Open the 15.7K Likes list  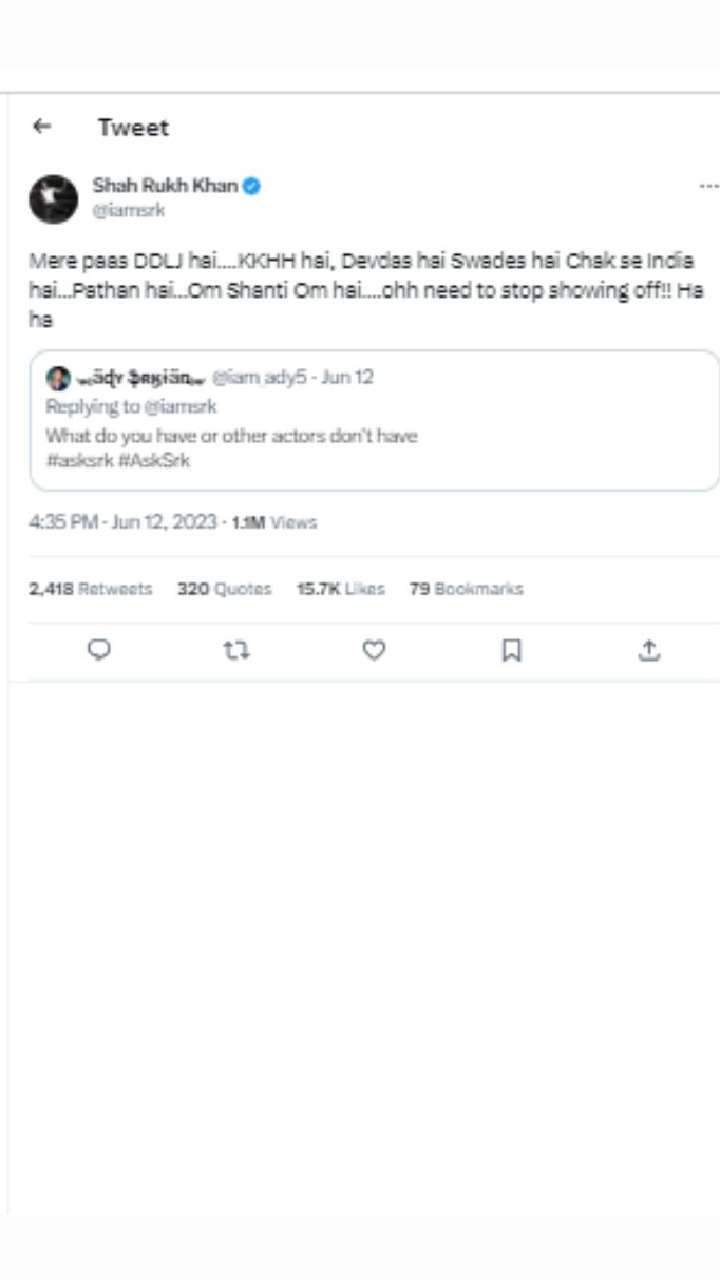(340, 589)
